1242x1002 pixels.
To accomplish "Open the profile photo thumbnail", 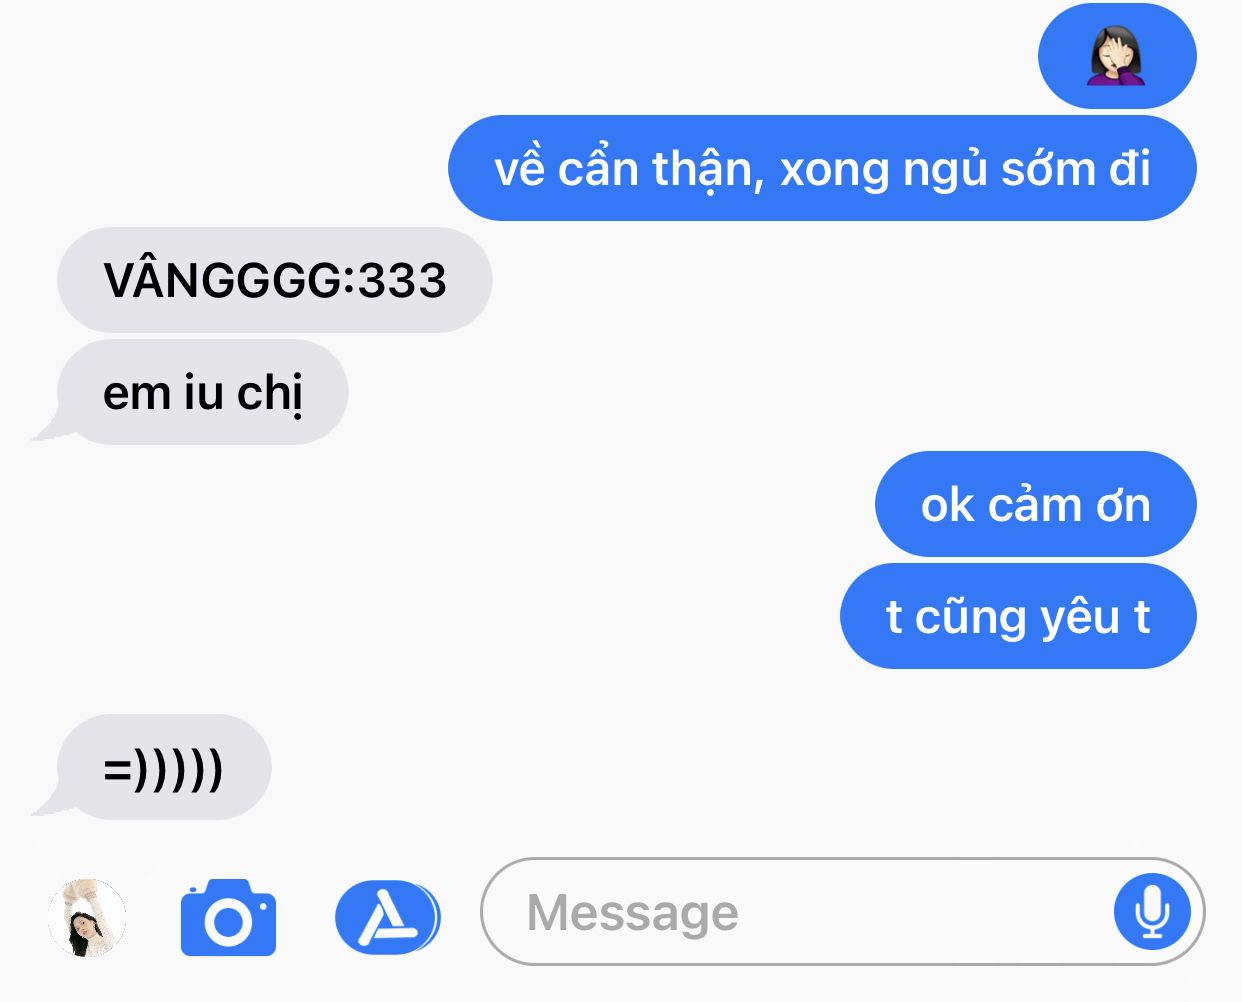I will (87, 918).
